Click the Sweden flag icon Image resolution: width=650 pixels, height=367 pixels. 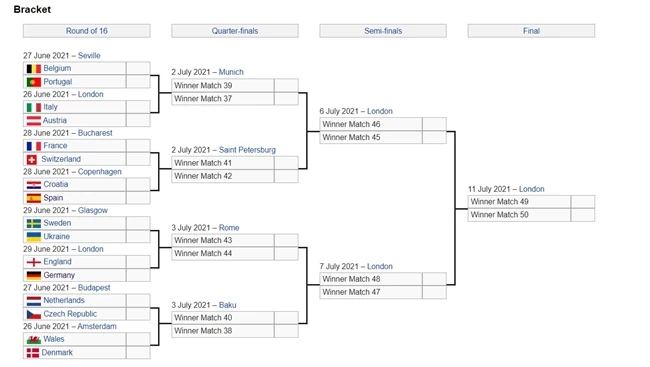click(x=34, y=224)
